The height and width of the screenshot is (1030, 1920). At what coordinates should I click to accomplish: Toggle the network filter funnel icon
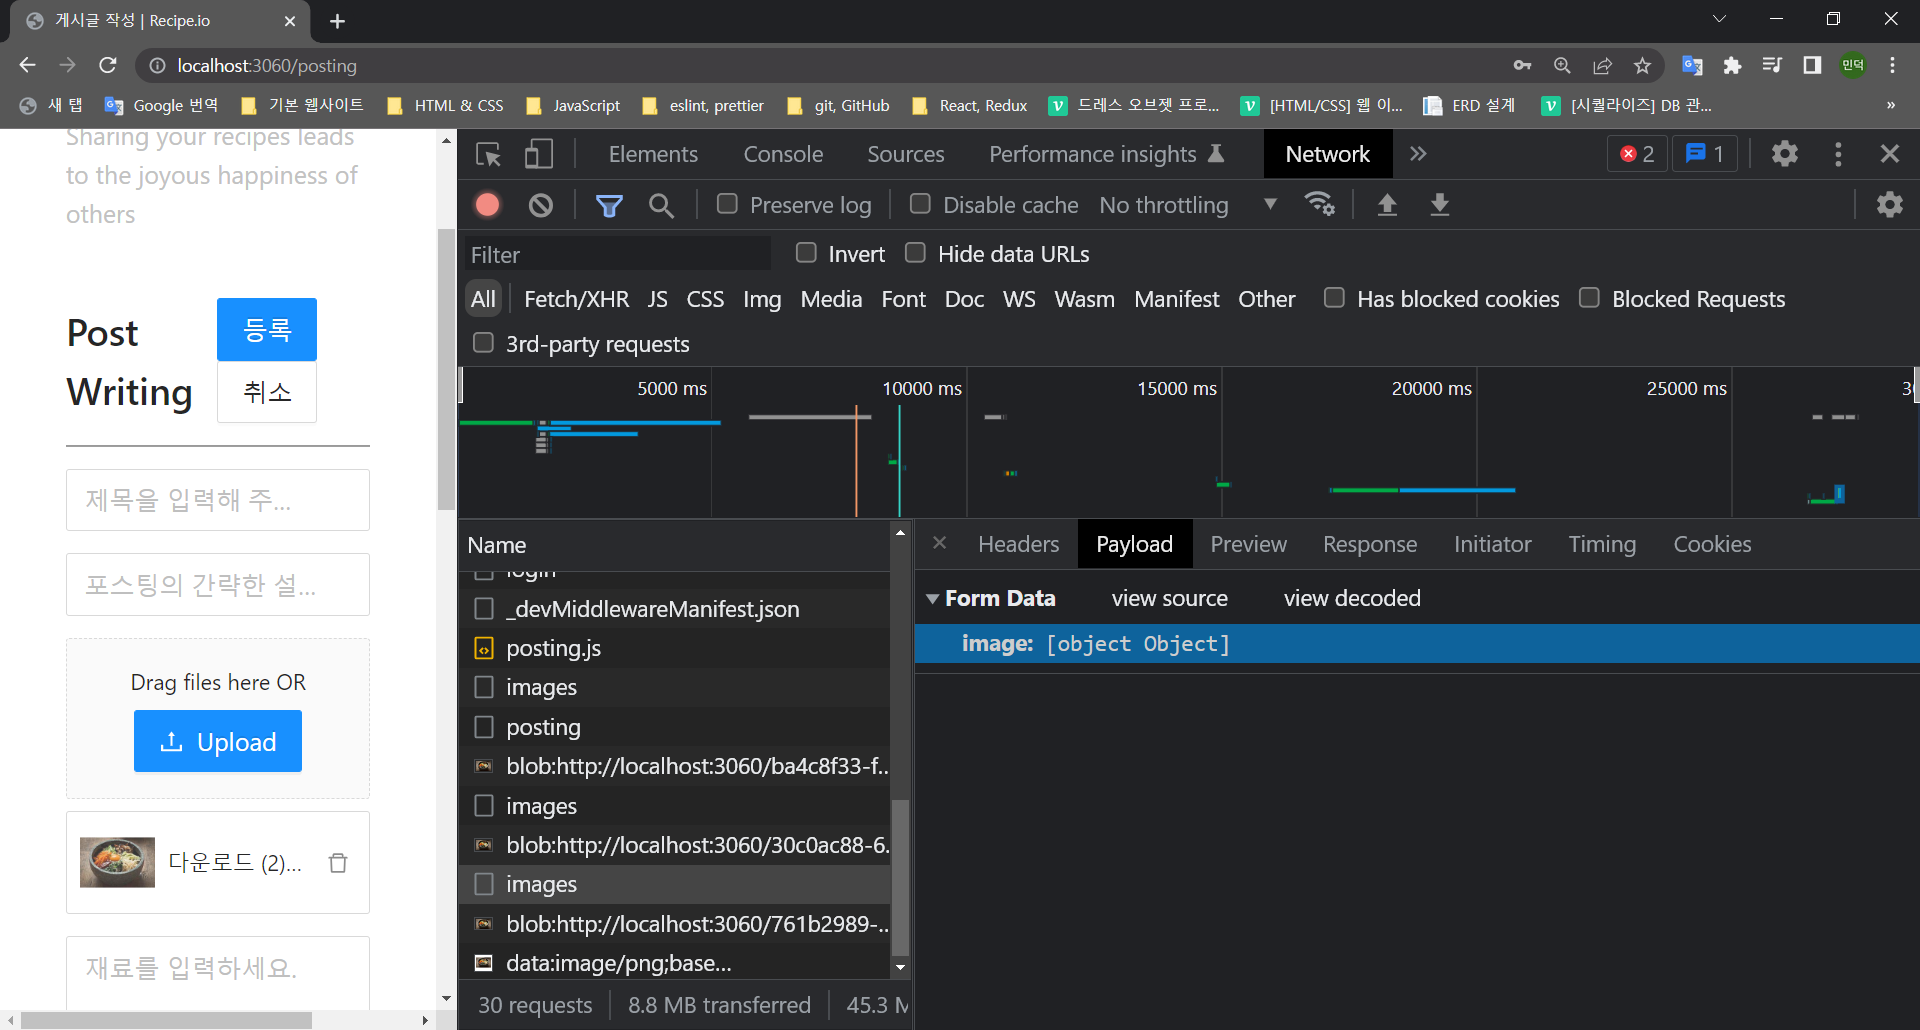(x=609, y=205)
